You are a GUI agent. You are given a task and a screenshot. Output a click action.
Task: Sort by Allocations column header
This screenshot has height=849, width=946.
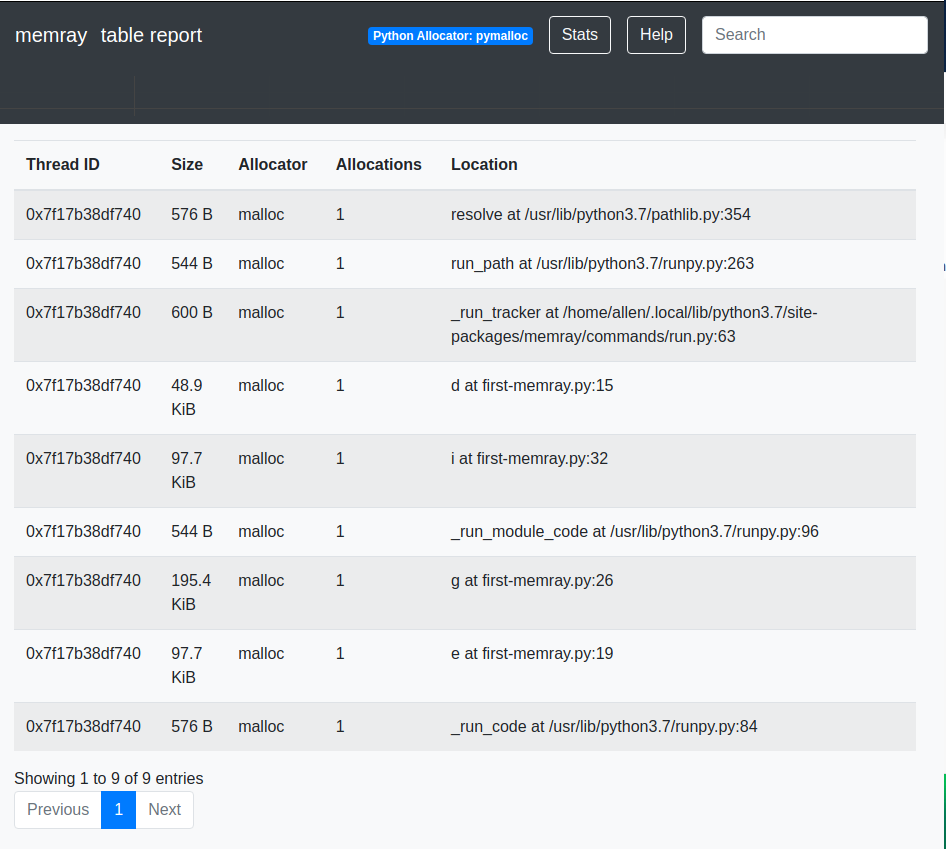click(x=378, y=164)
